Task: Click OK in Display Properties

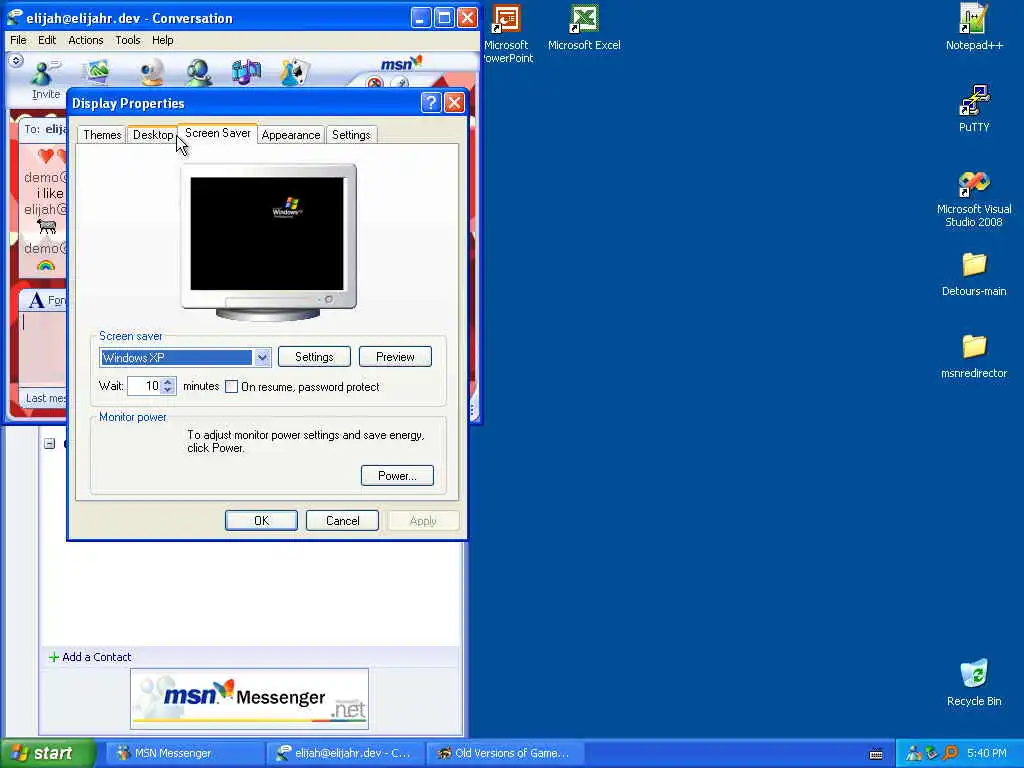Action: click(261, 520)
